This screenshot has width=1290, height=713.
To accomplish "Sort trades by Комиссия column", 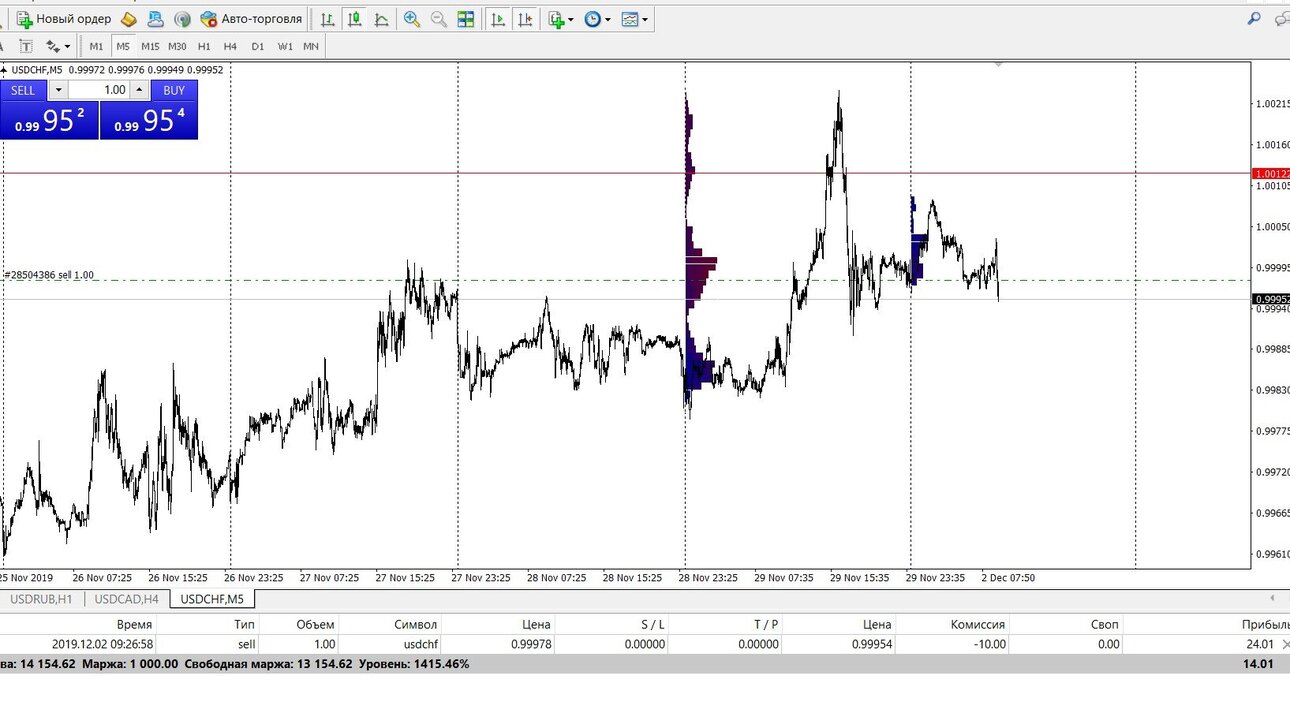I will [978, 624].
